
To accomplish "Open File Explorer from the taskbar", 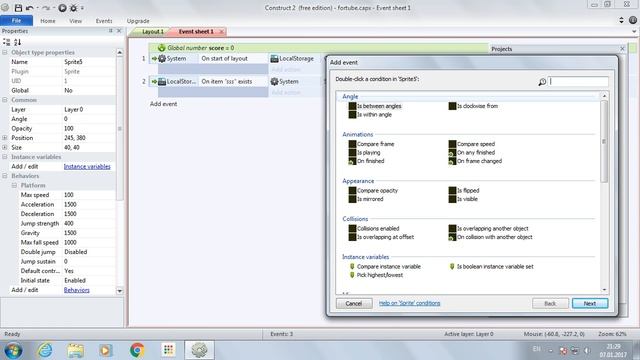I will [76, 350].
